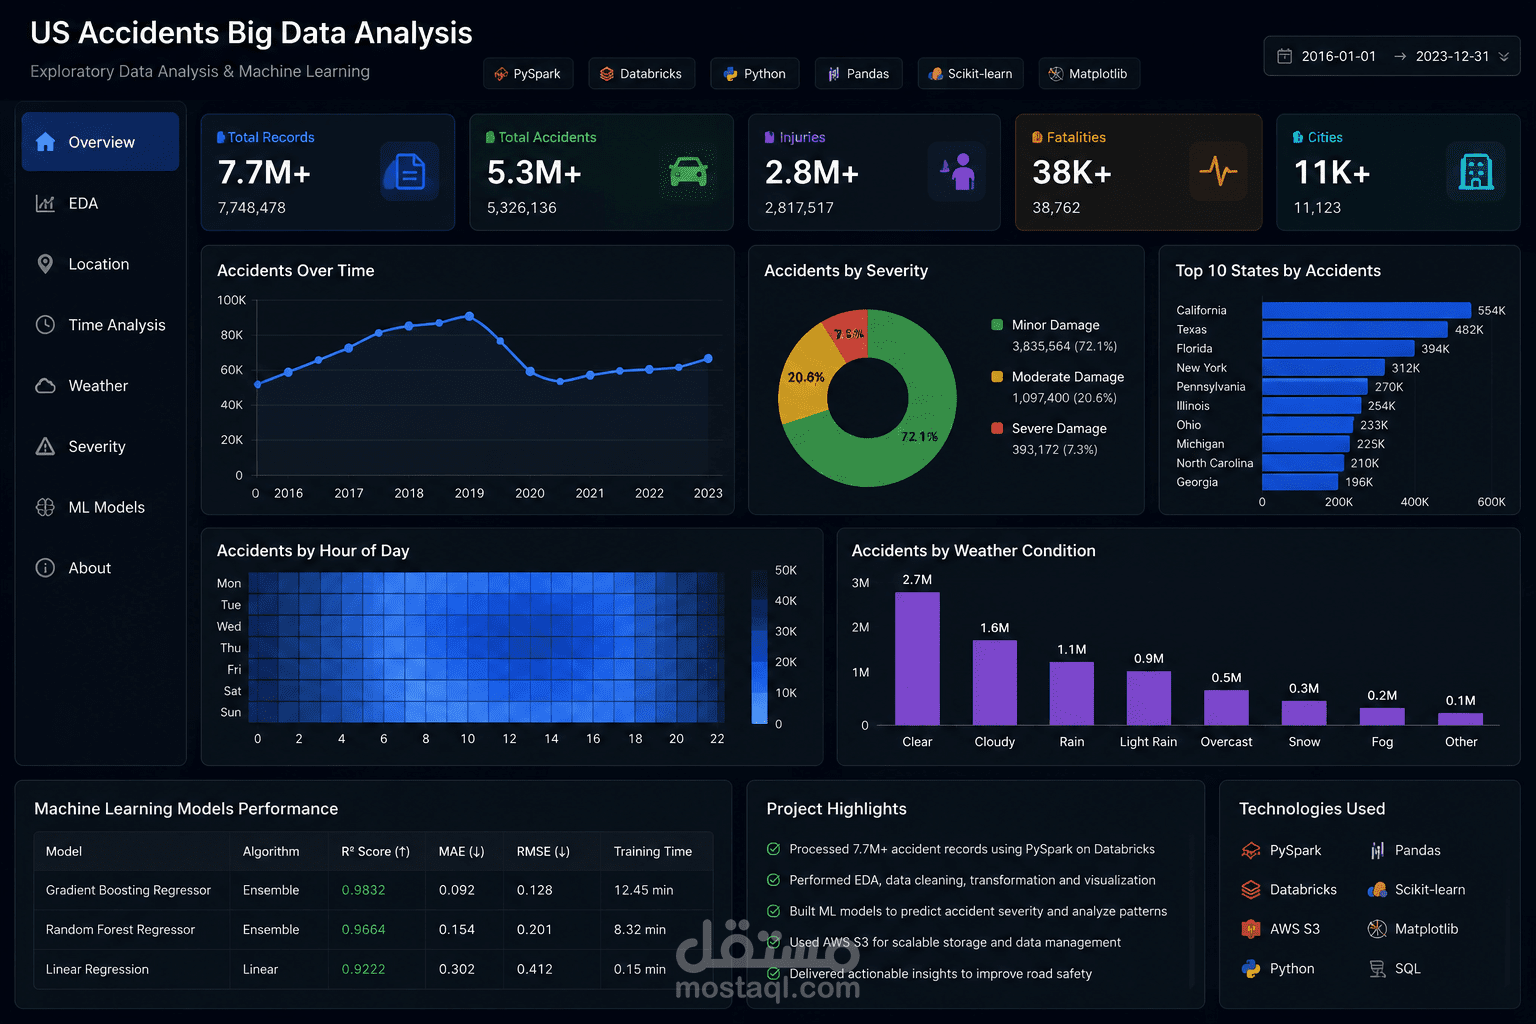This screenshot has height=1024, width=1536.
Task: Click the heartbeat icon on Fatalities card
Action: pyautogui.click(x=1218, y=172)
